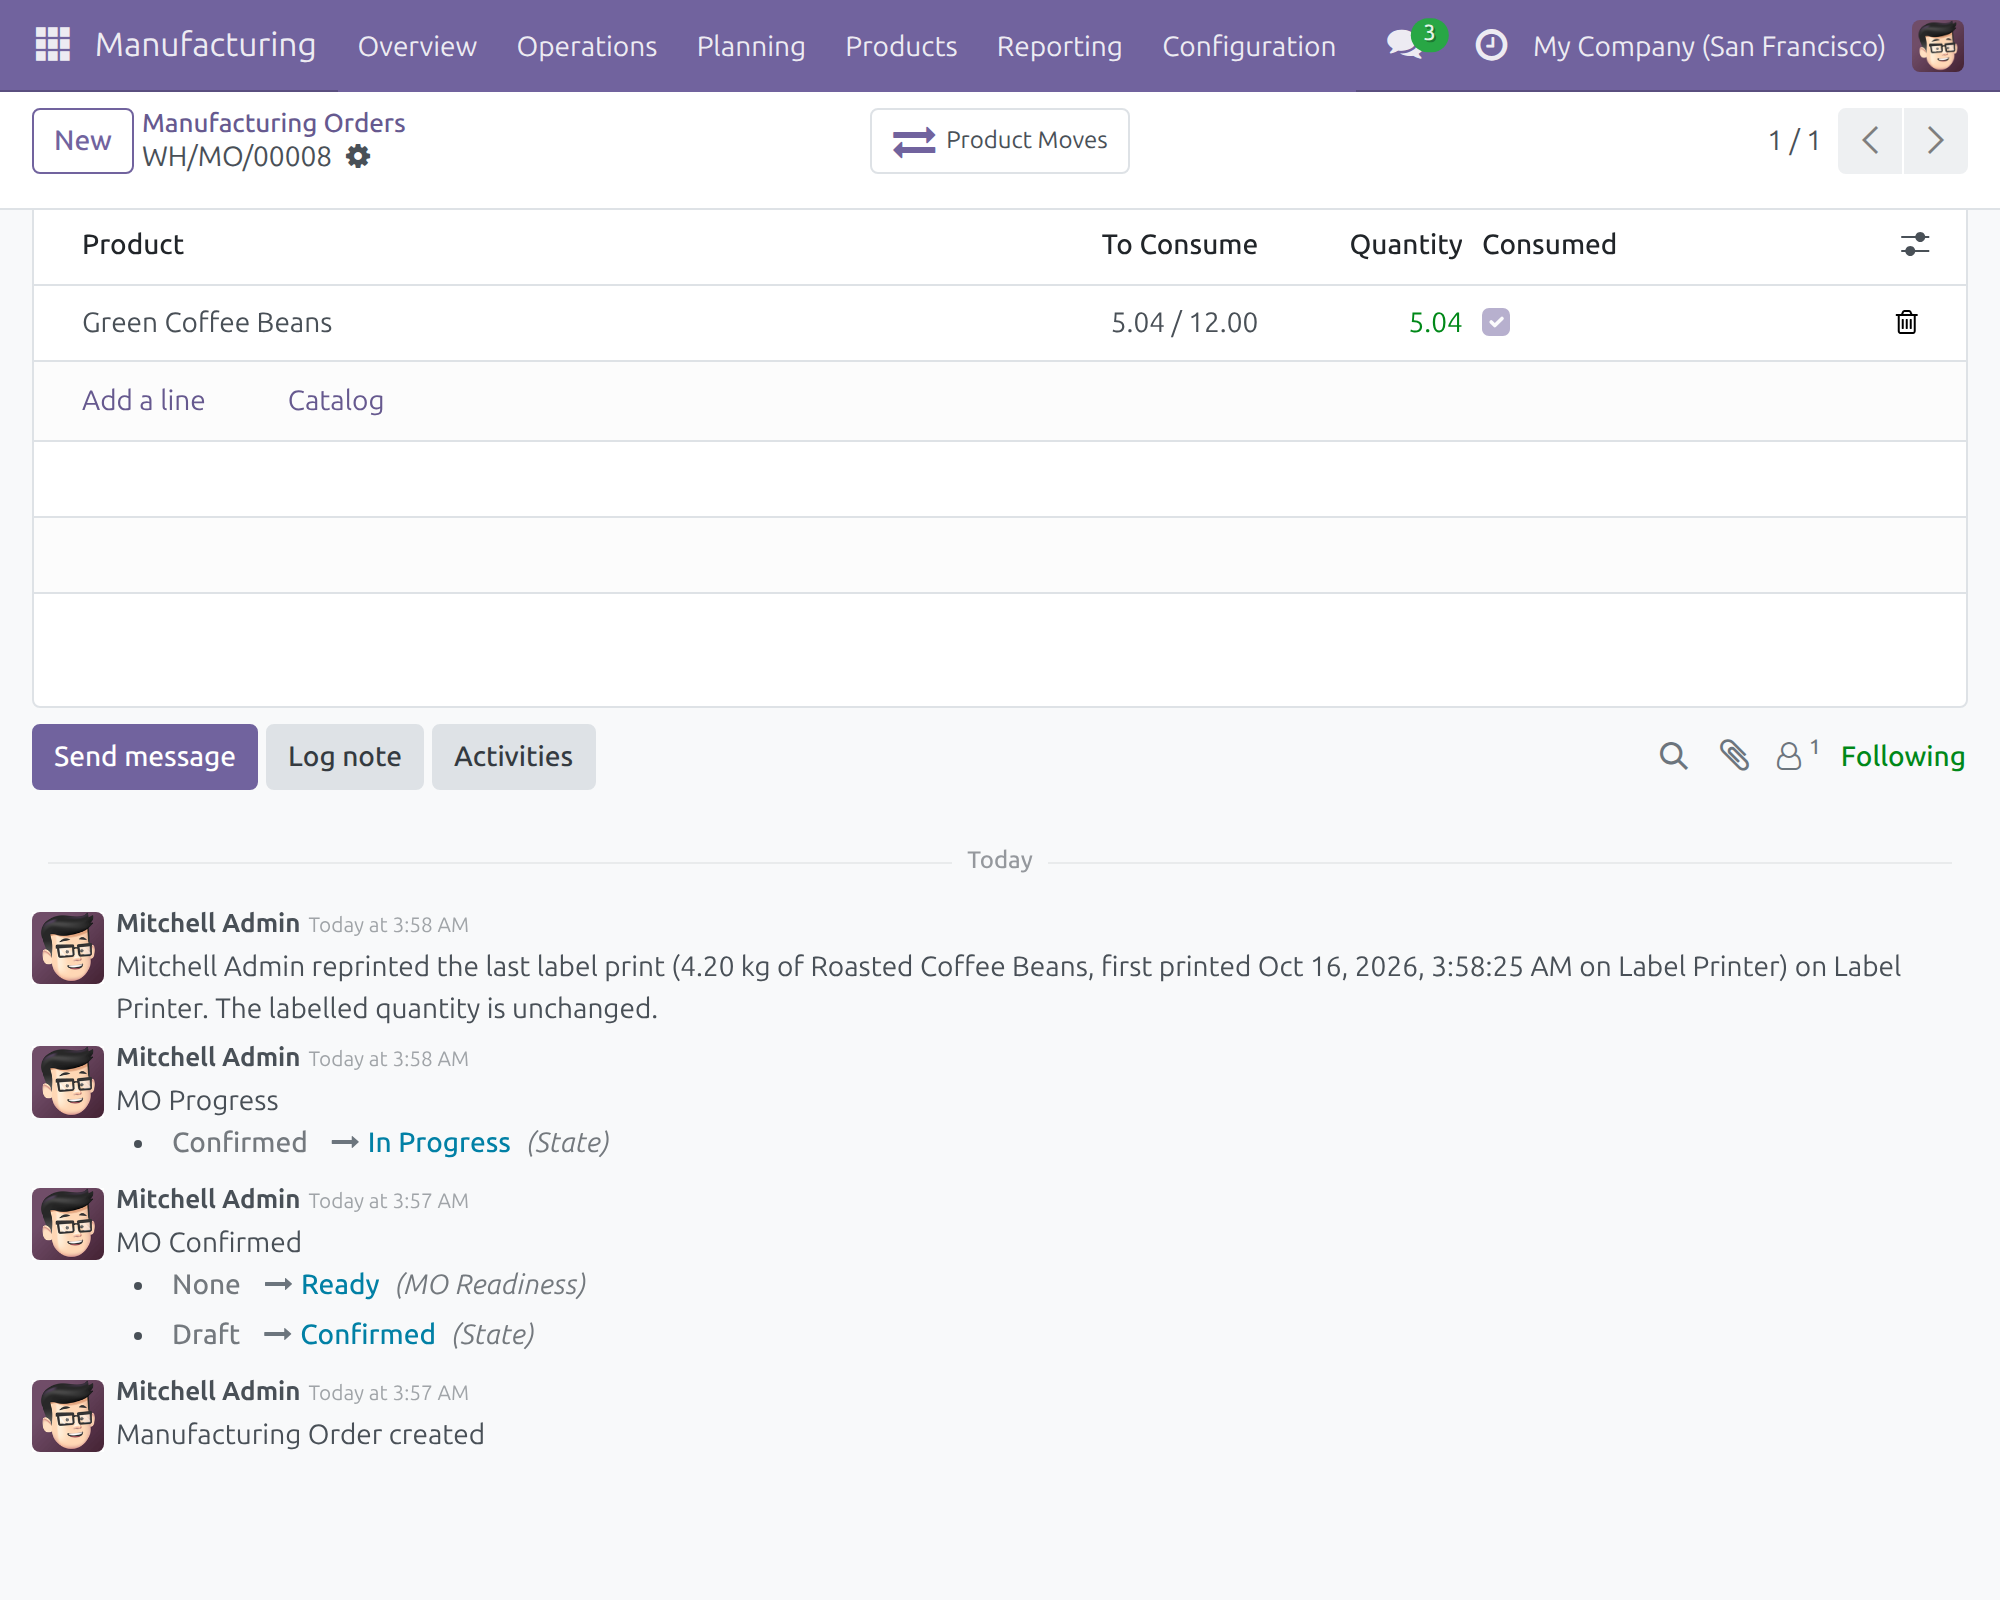
Task: Open the Products menu
Action: (901, 46)
